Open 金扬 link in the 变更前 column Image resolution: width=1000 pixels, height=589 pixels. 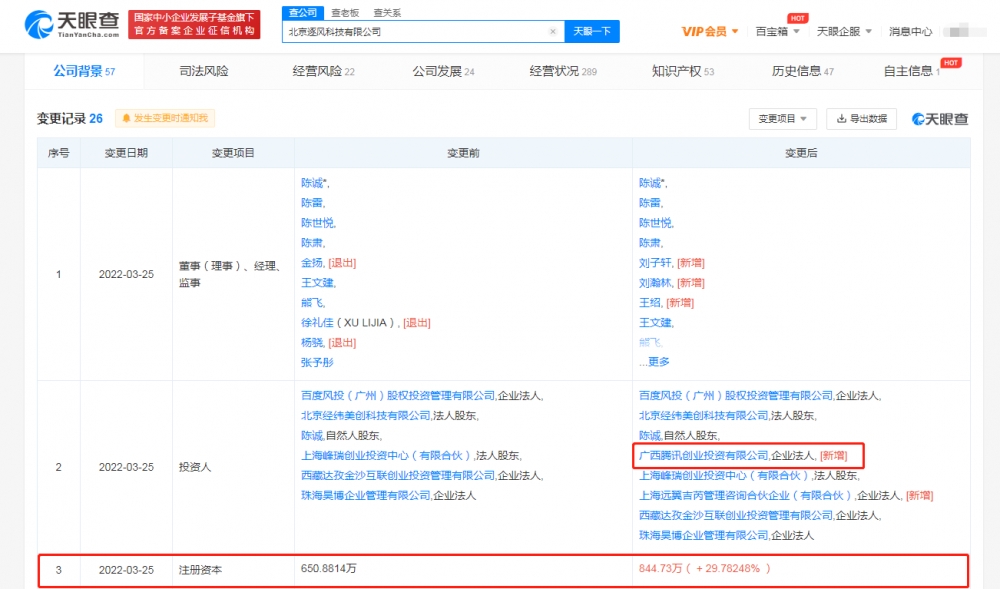click(312, 263)
